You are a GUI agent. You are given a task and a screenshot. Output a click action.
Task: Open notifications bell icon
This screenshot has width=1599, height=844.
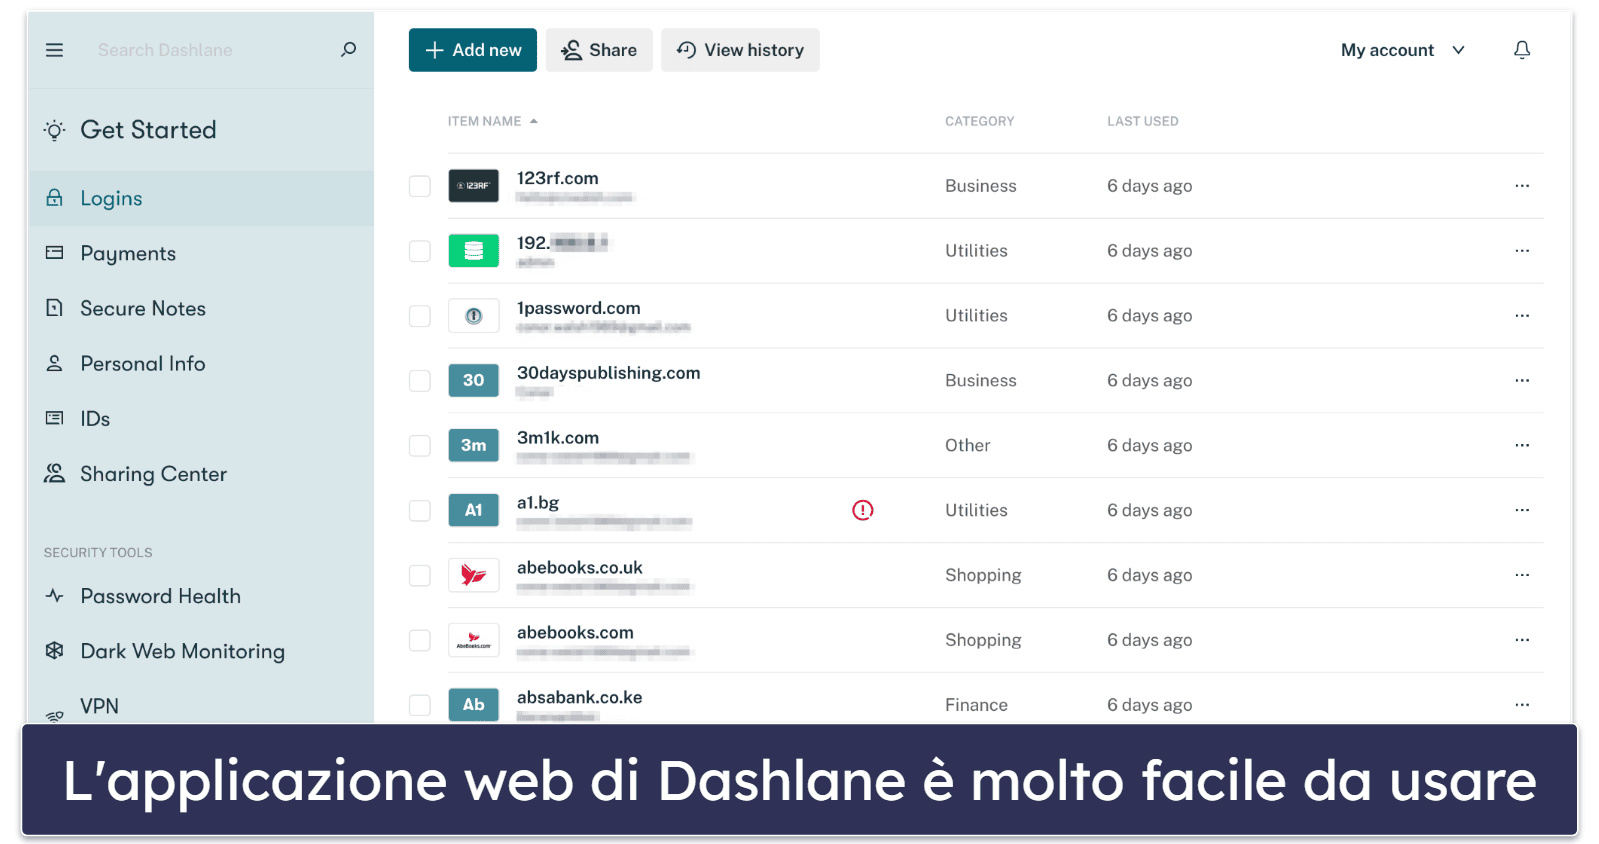(1521, 50)
